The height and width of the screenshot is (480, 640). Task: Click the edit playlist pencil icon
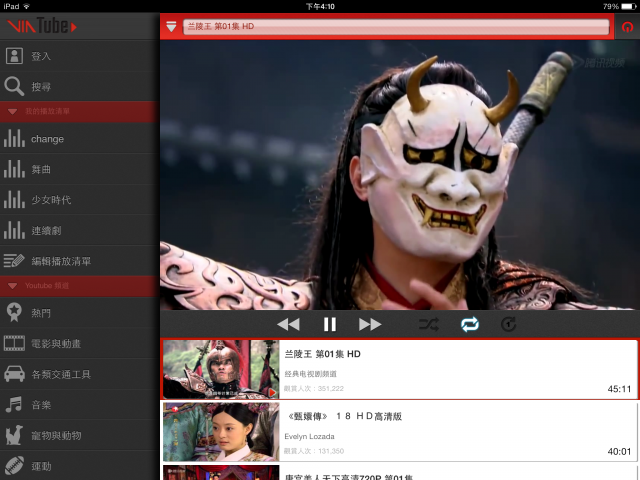click(14, 260)
